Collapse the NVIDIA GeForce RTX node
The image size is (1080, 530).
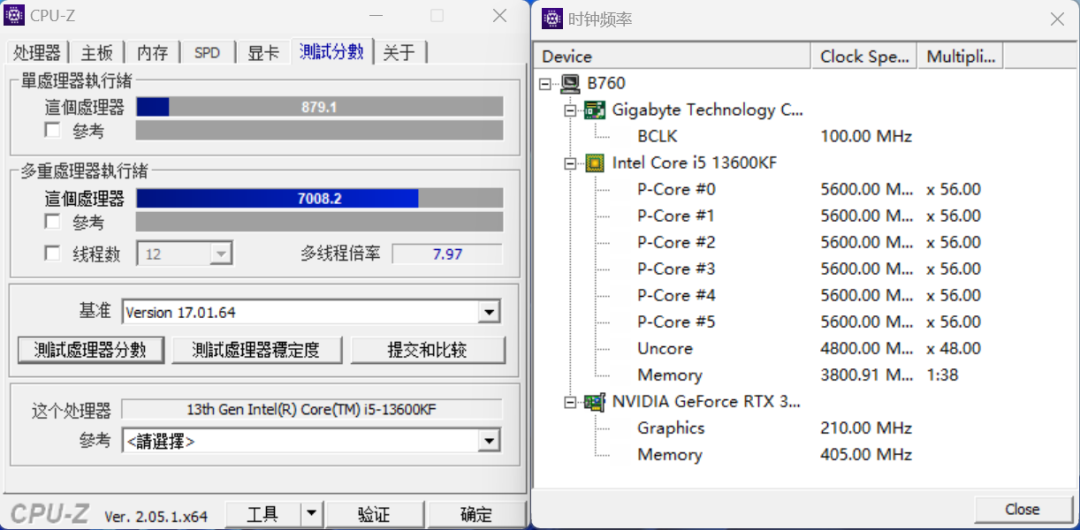570,402
